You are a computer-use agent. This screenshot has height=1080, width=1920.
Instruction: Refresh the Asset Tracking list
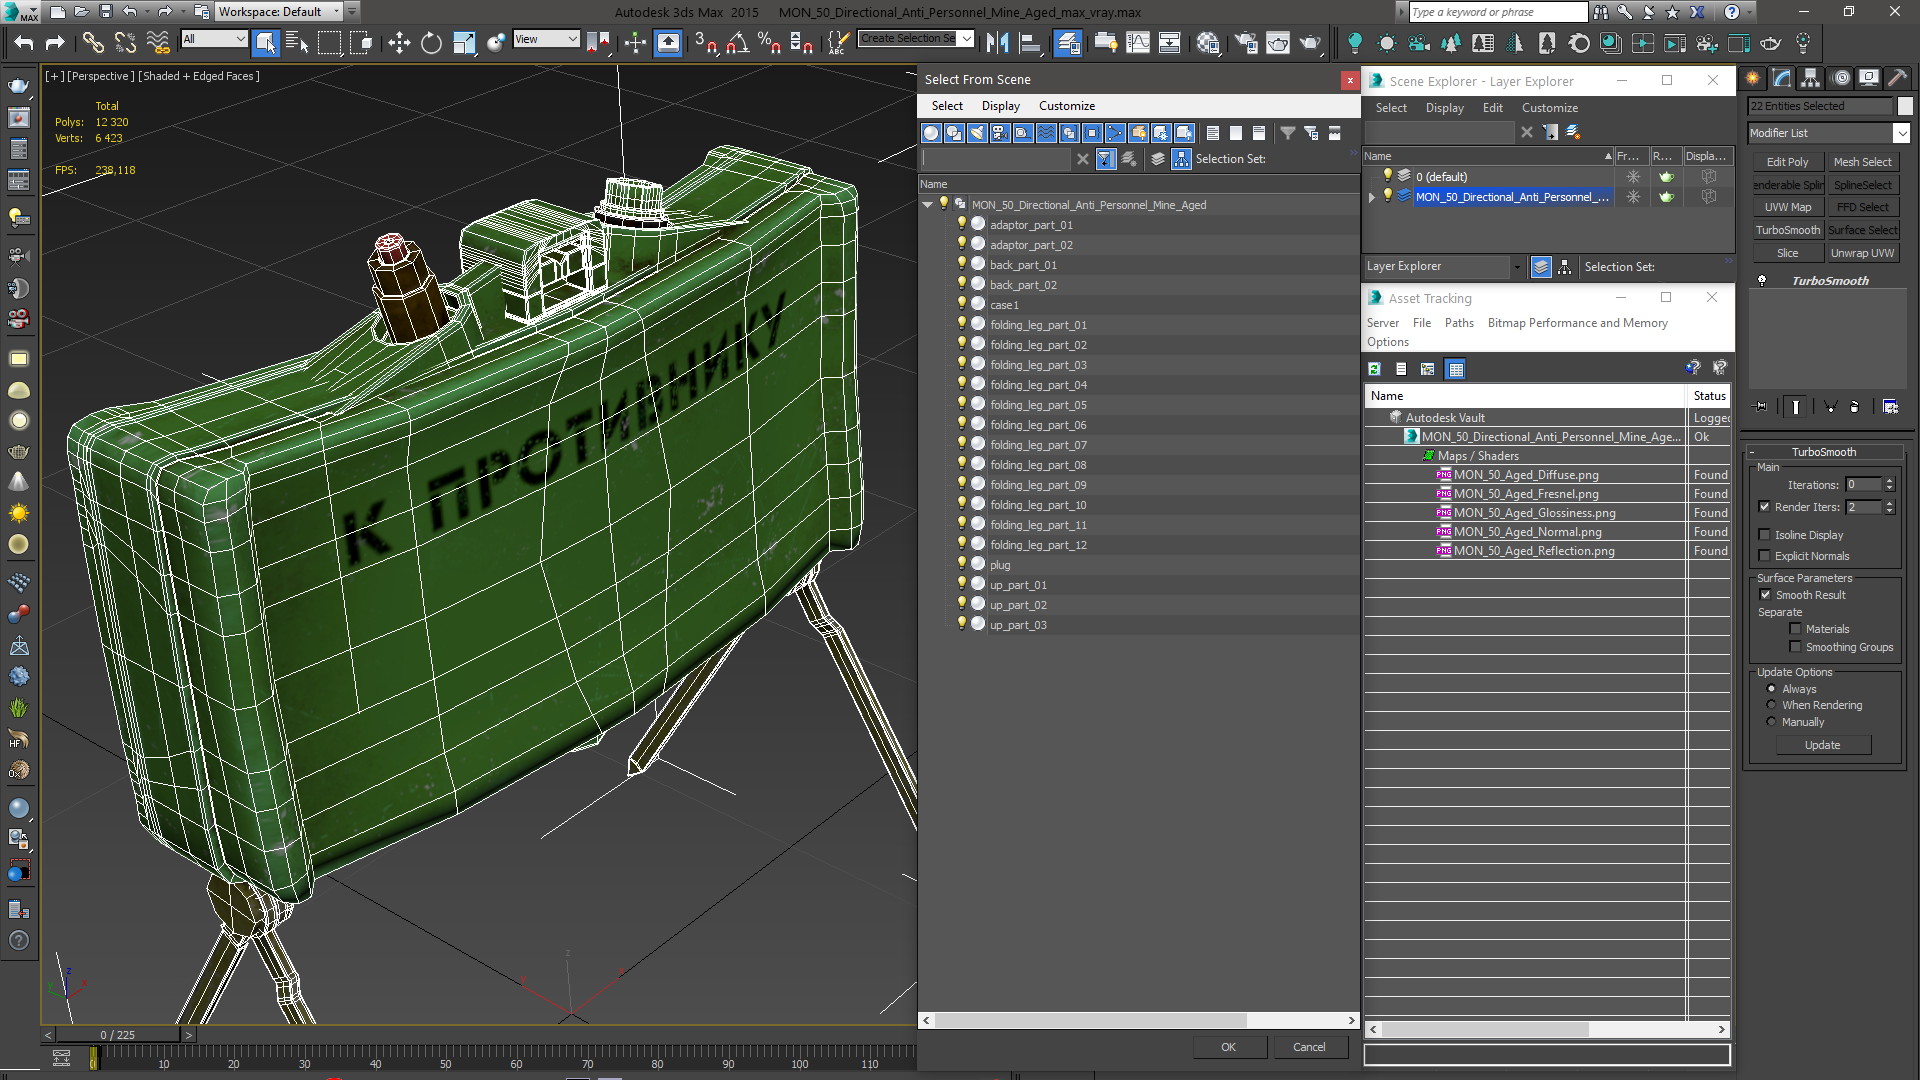click(x=1375, y=369)
